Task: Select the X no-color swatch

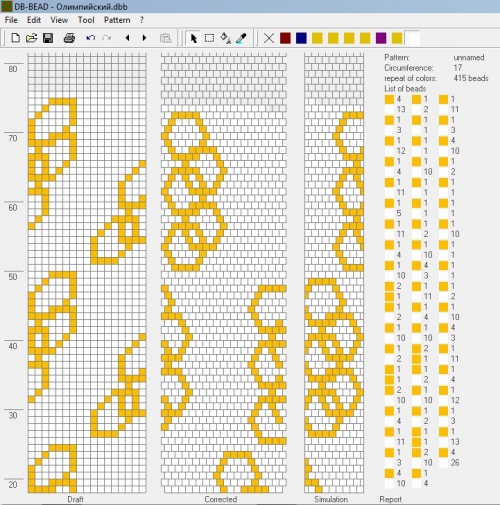Action: pyautogui.click(x=269, y=38)
